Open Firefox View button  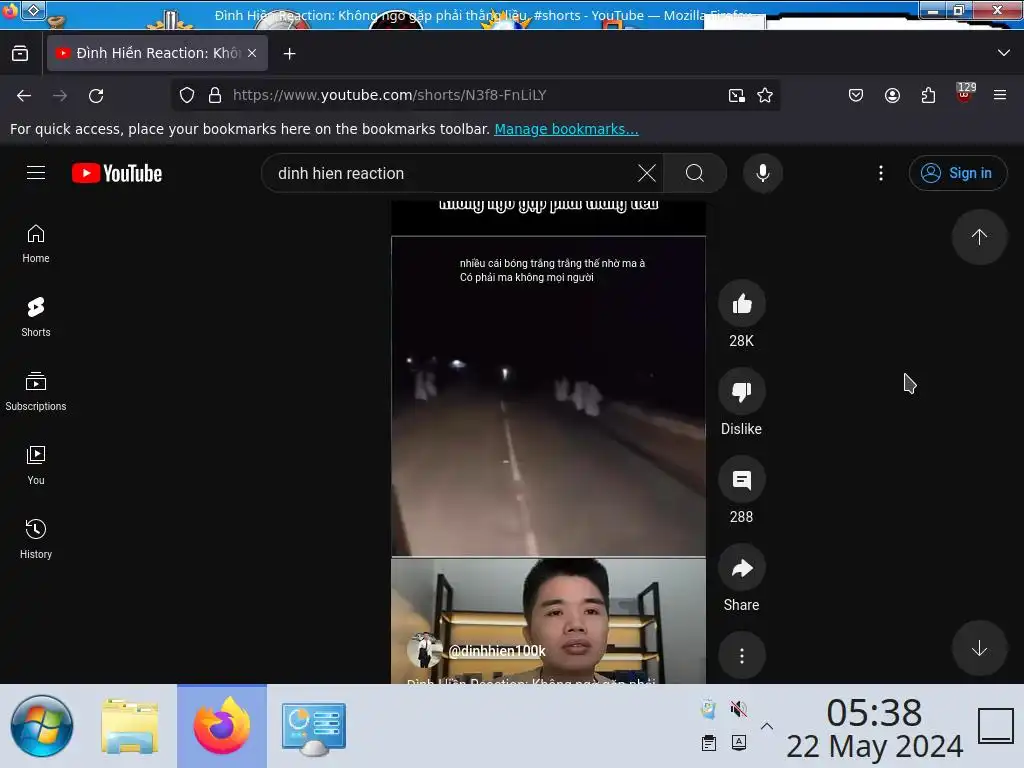coord(20,53)
